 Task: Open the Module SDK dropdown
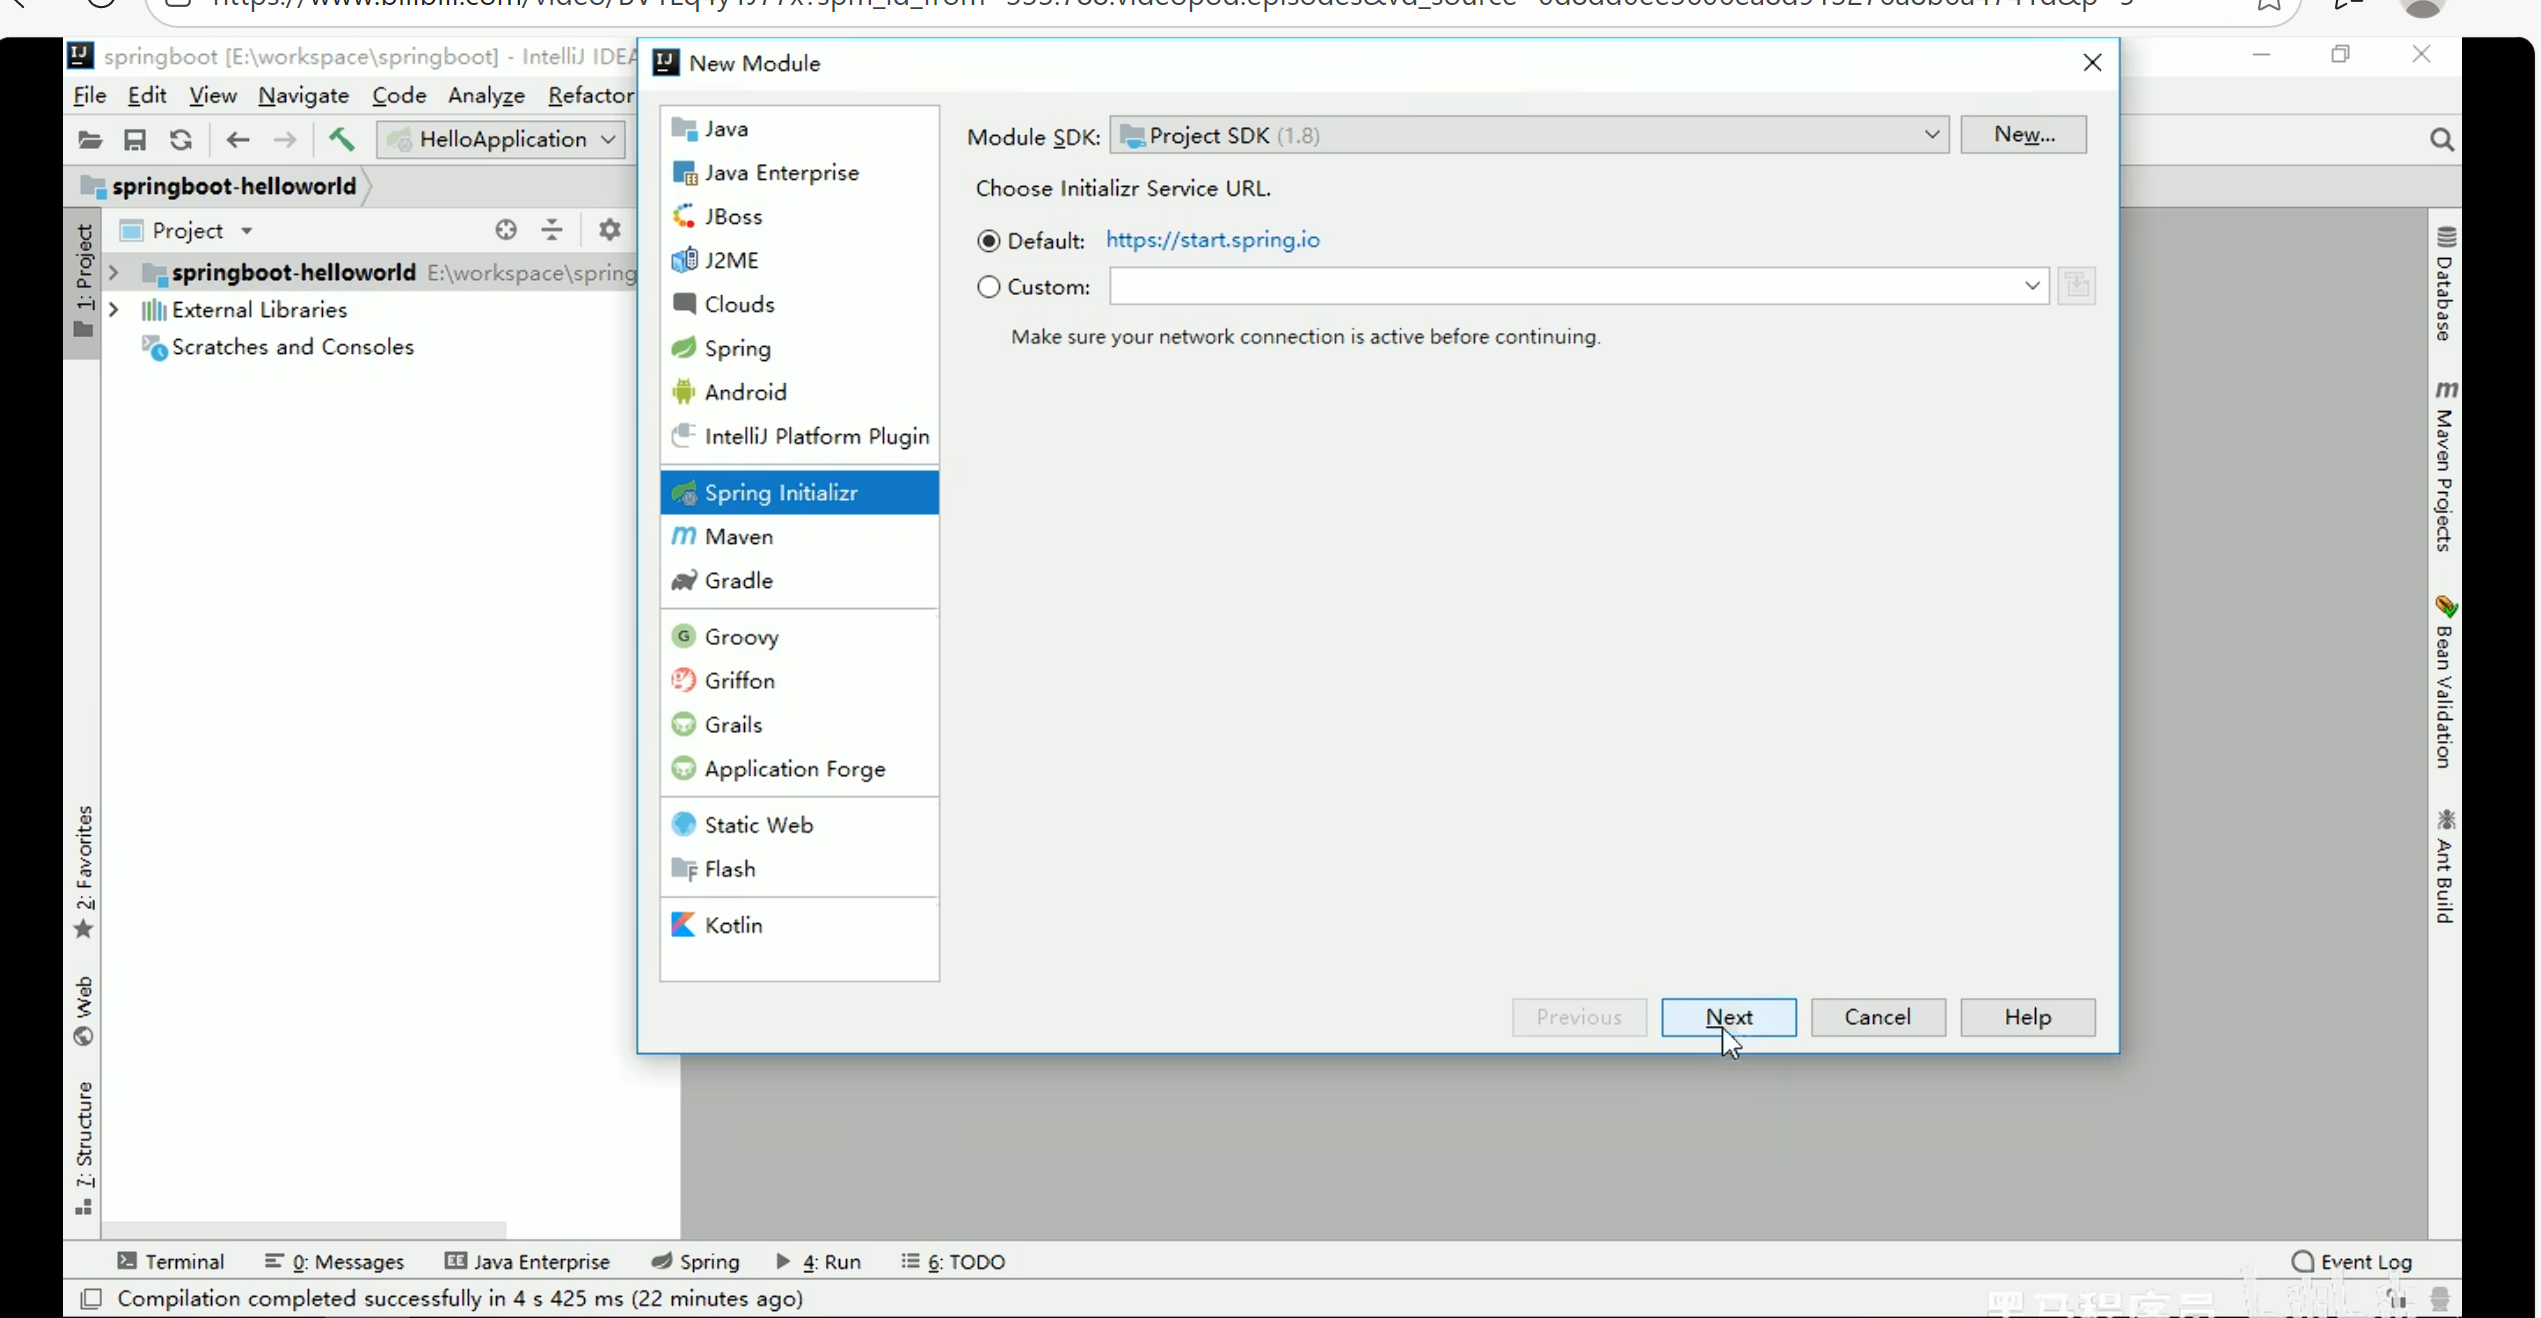point(1529,135)
